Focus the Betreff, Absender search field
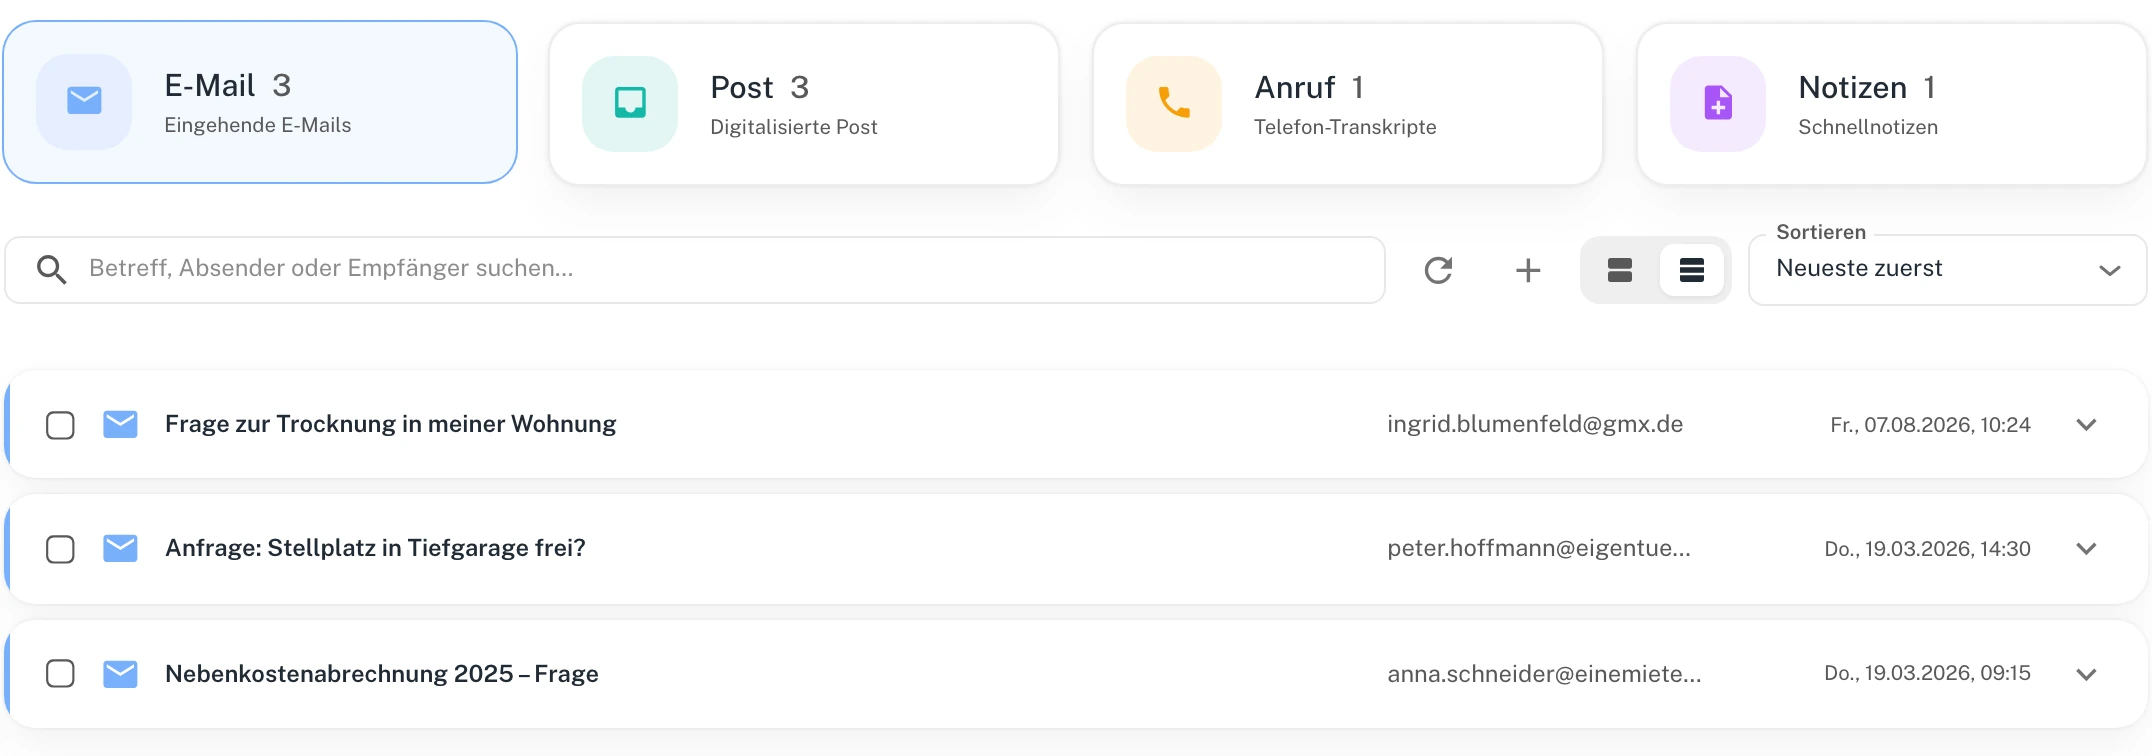 695,270
